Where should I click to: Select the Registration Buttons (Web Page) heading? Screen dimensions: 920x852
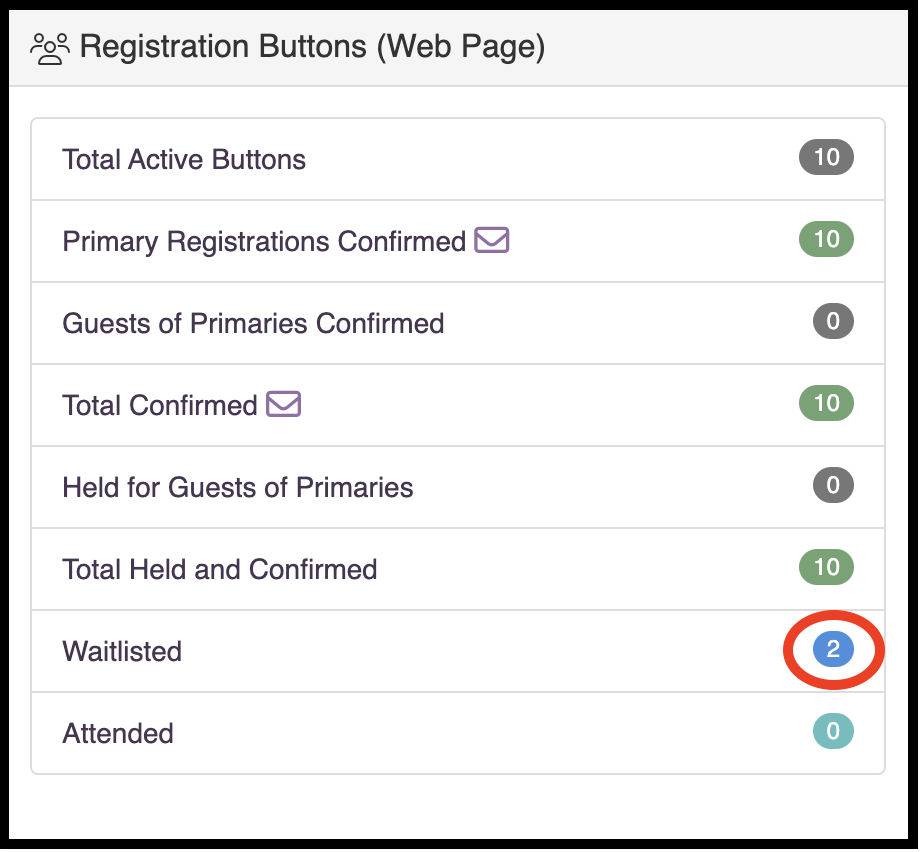(312, 47)
